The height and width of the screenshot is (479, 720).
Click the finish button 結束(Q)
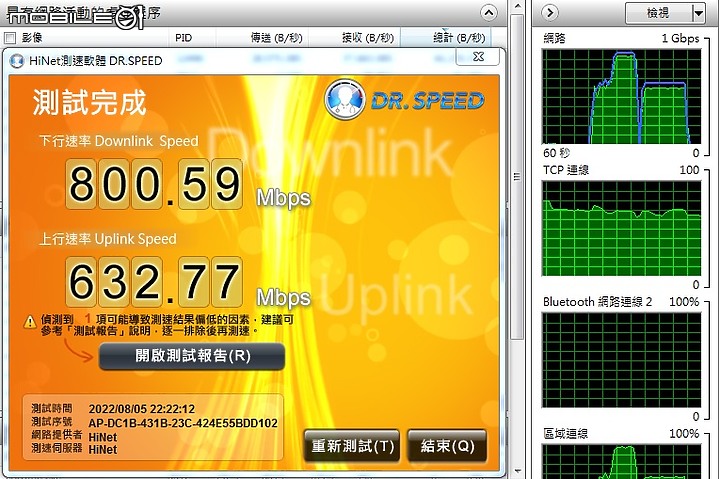tap(447, 446)
